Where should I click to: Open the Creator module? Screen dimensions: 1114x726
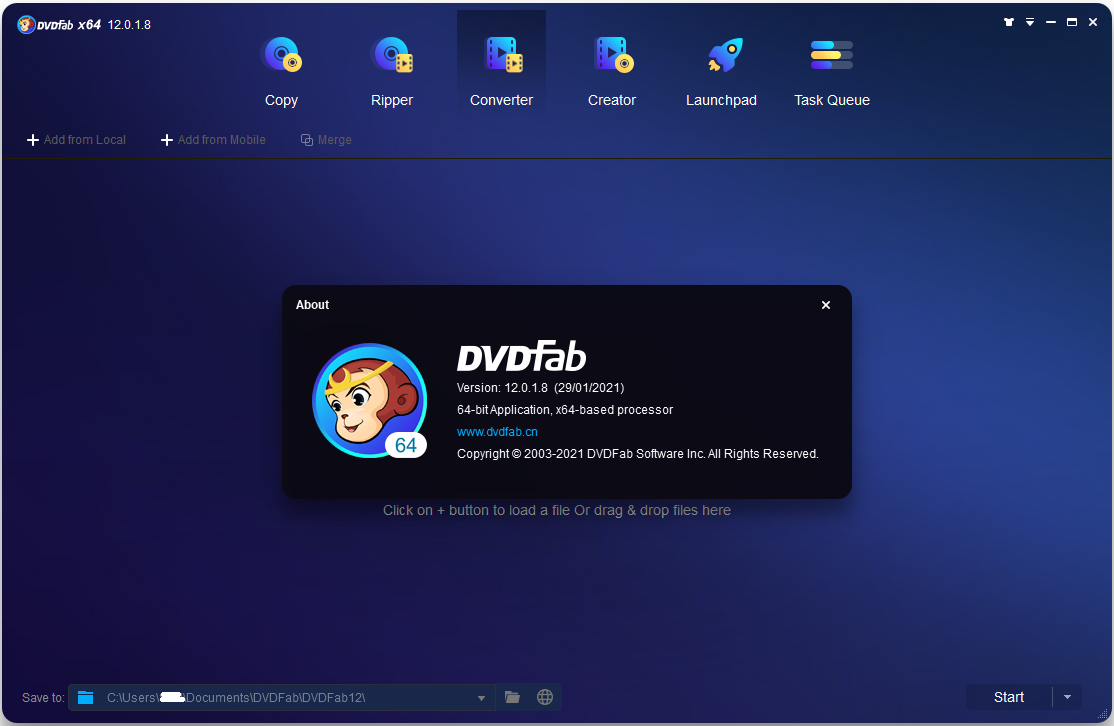[612, 70]
